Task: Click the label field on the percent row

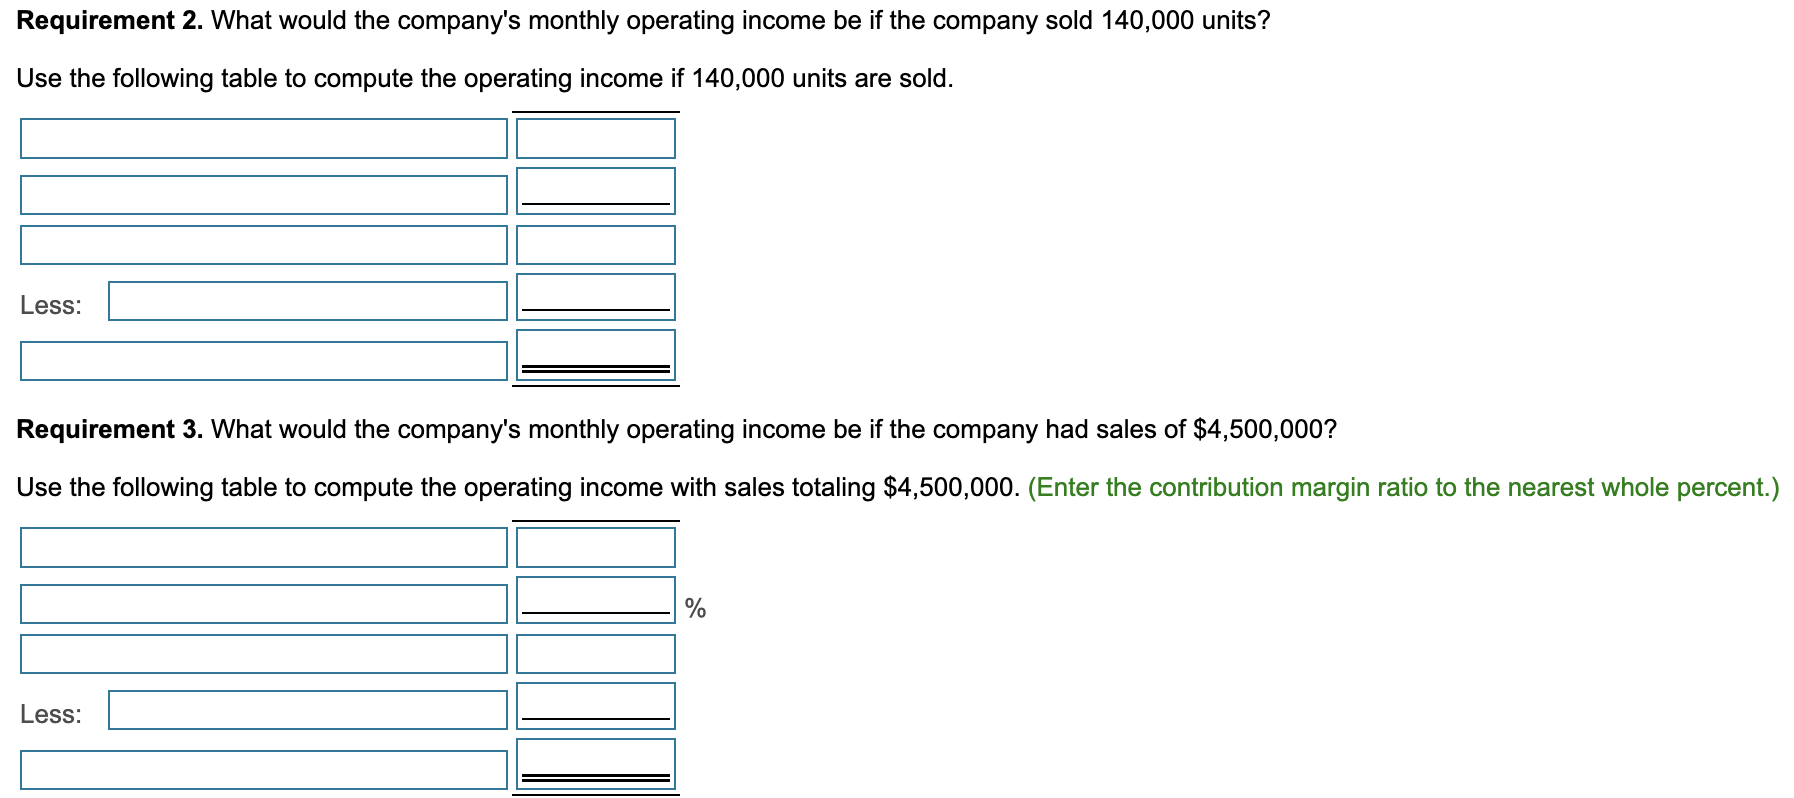Action: 263,601
